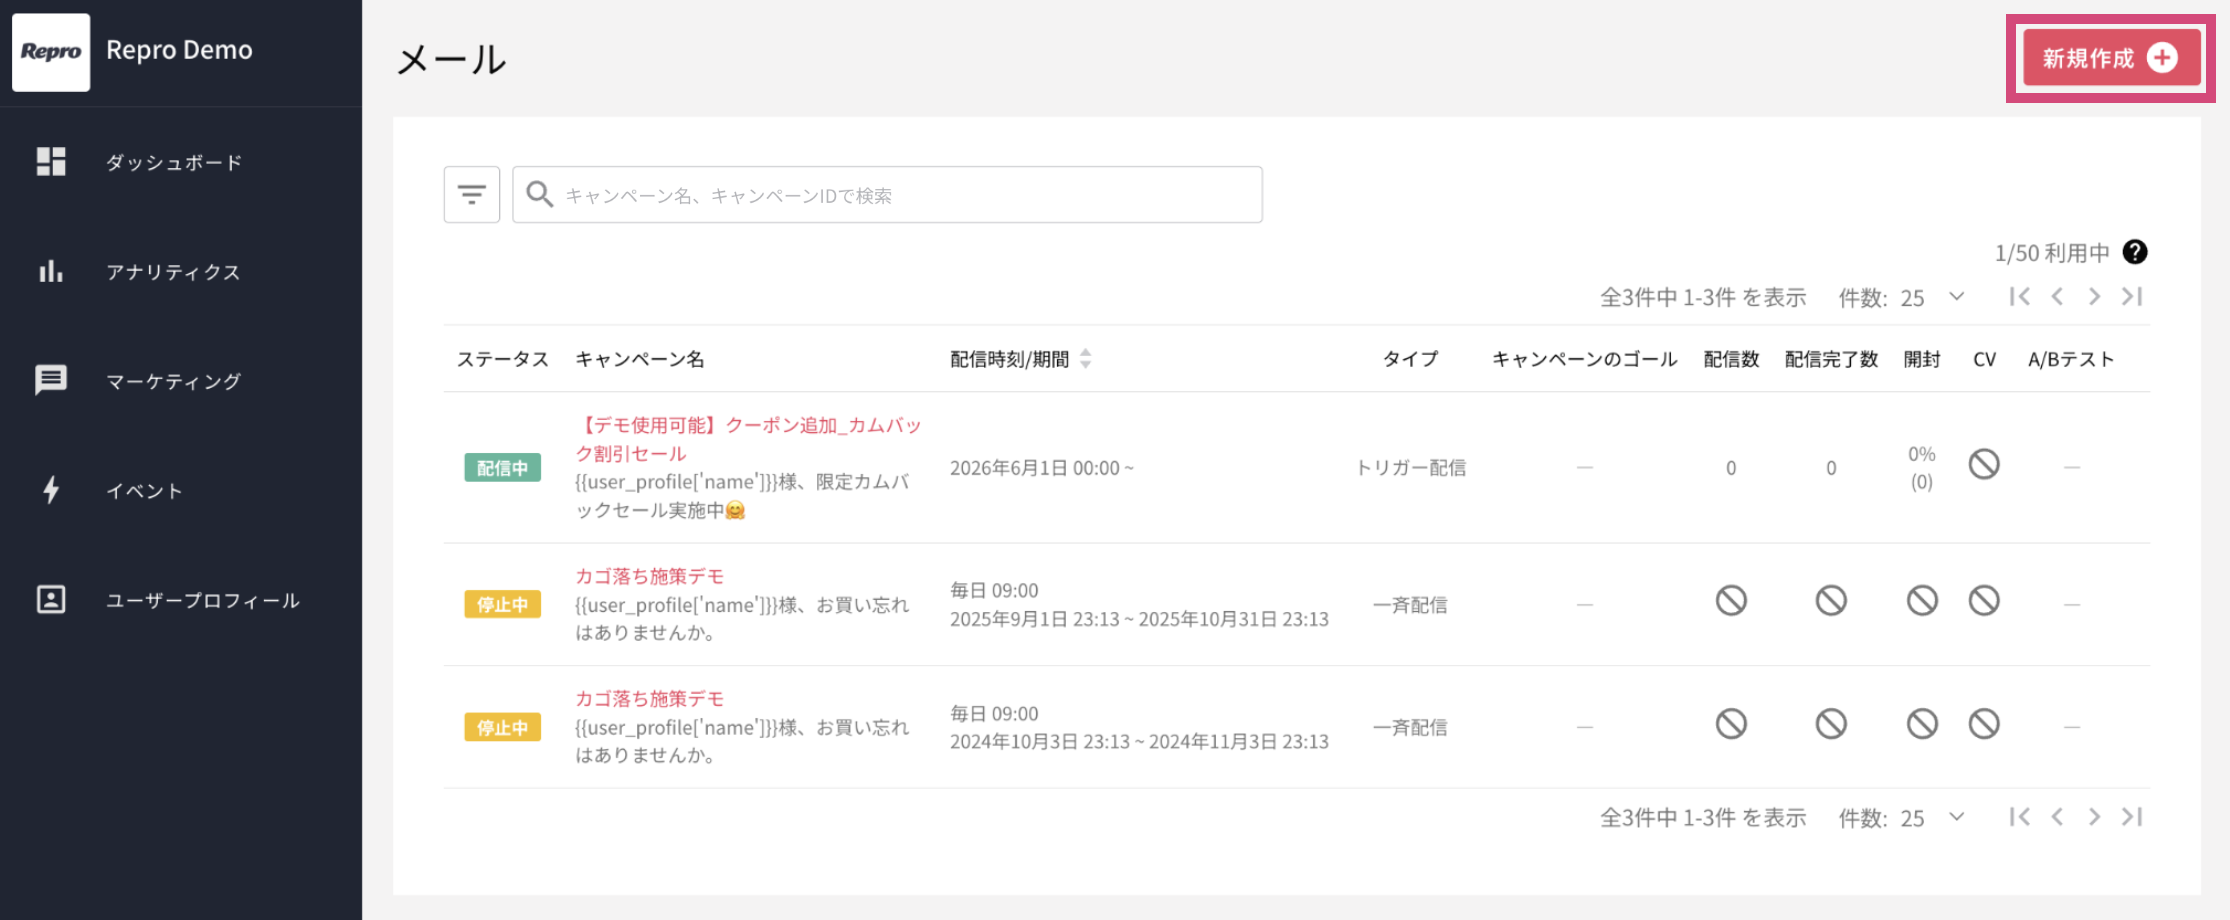2230x920 pixels.
Task: Click the 停止中 badge of the 2025年9月1日 campaign
Action: [x=503, y=604]
